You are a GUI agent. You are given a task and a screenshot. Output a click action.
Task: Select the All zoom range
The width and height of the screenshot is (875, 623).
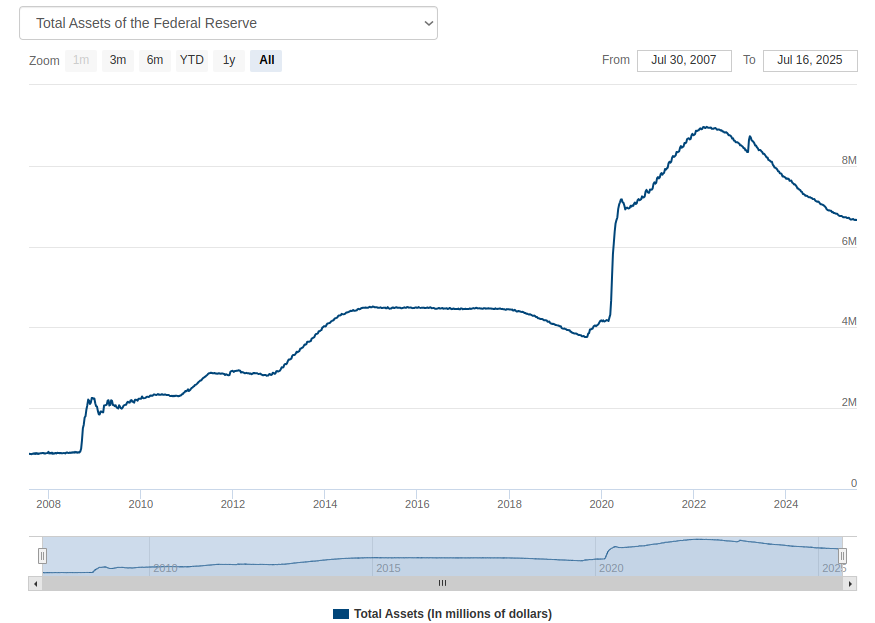(266, 60)
